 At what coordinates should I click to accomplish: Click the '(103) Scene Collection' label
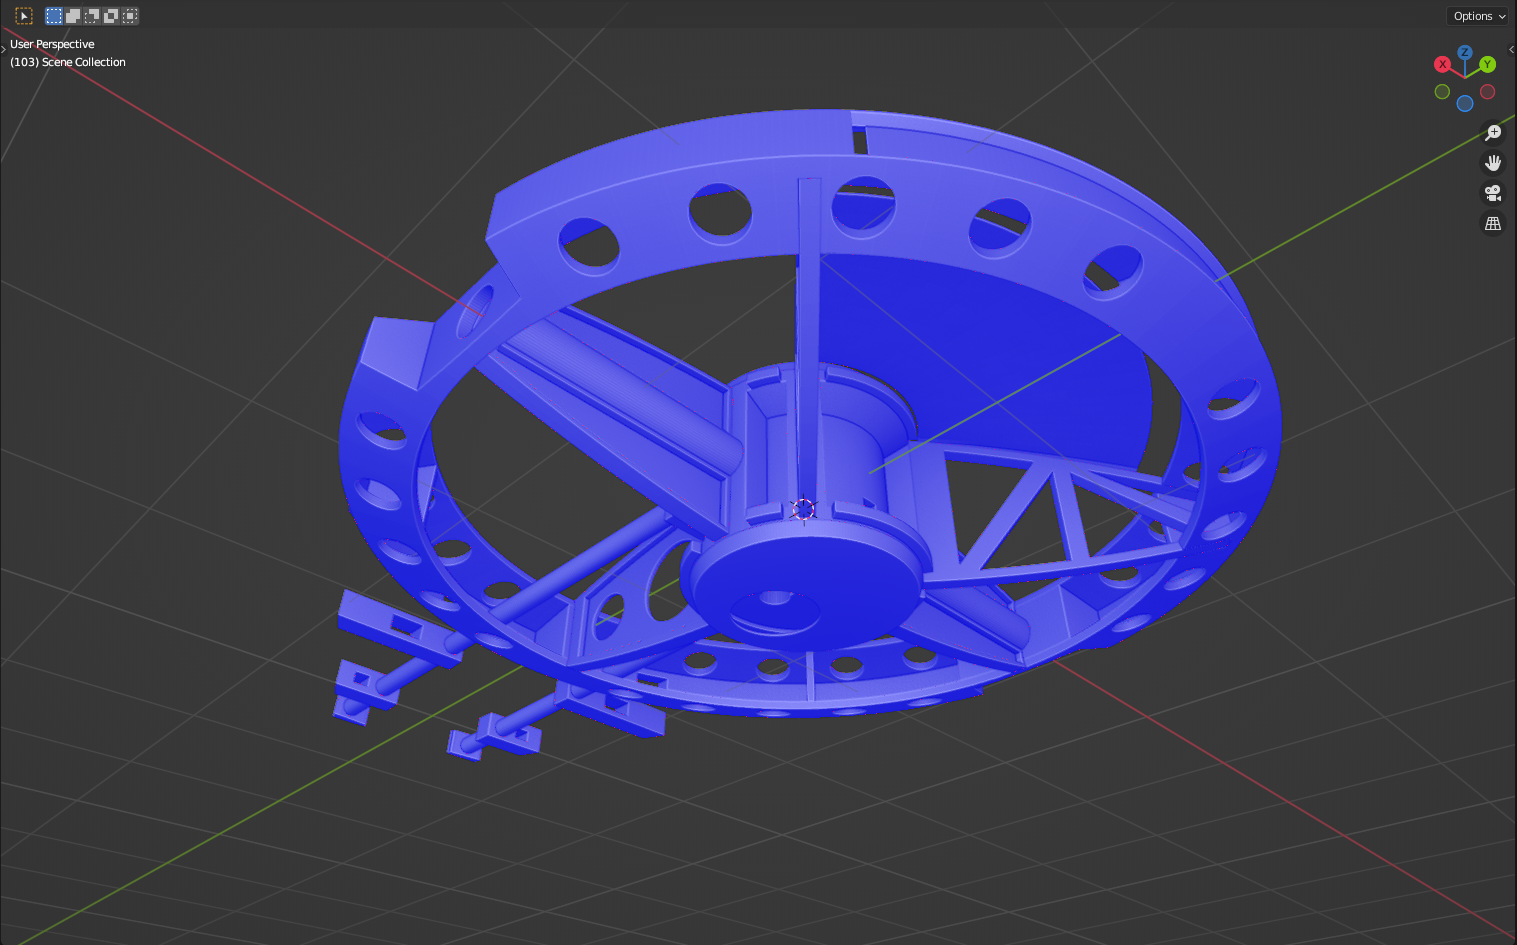pos(68,62)
